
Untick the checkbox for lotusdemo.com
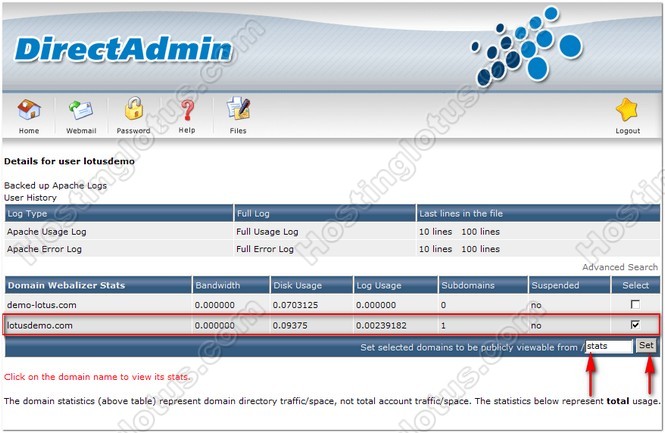tap(635, 325)
